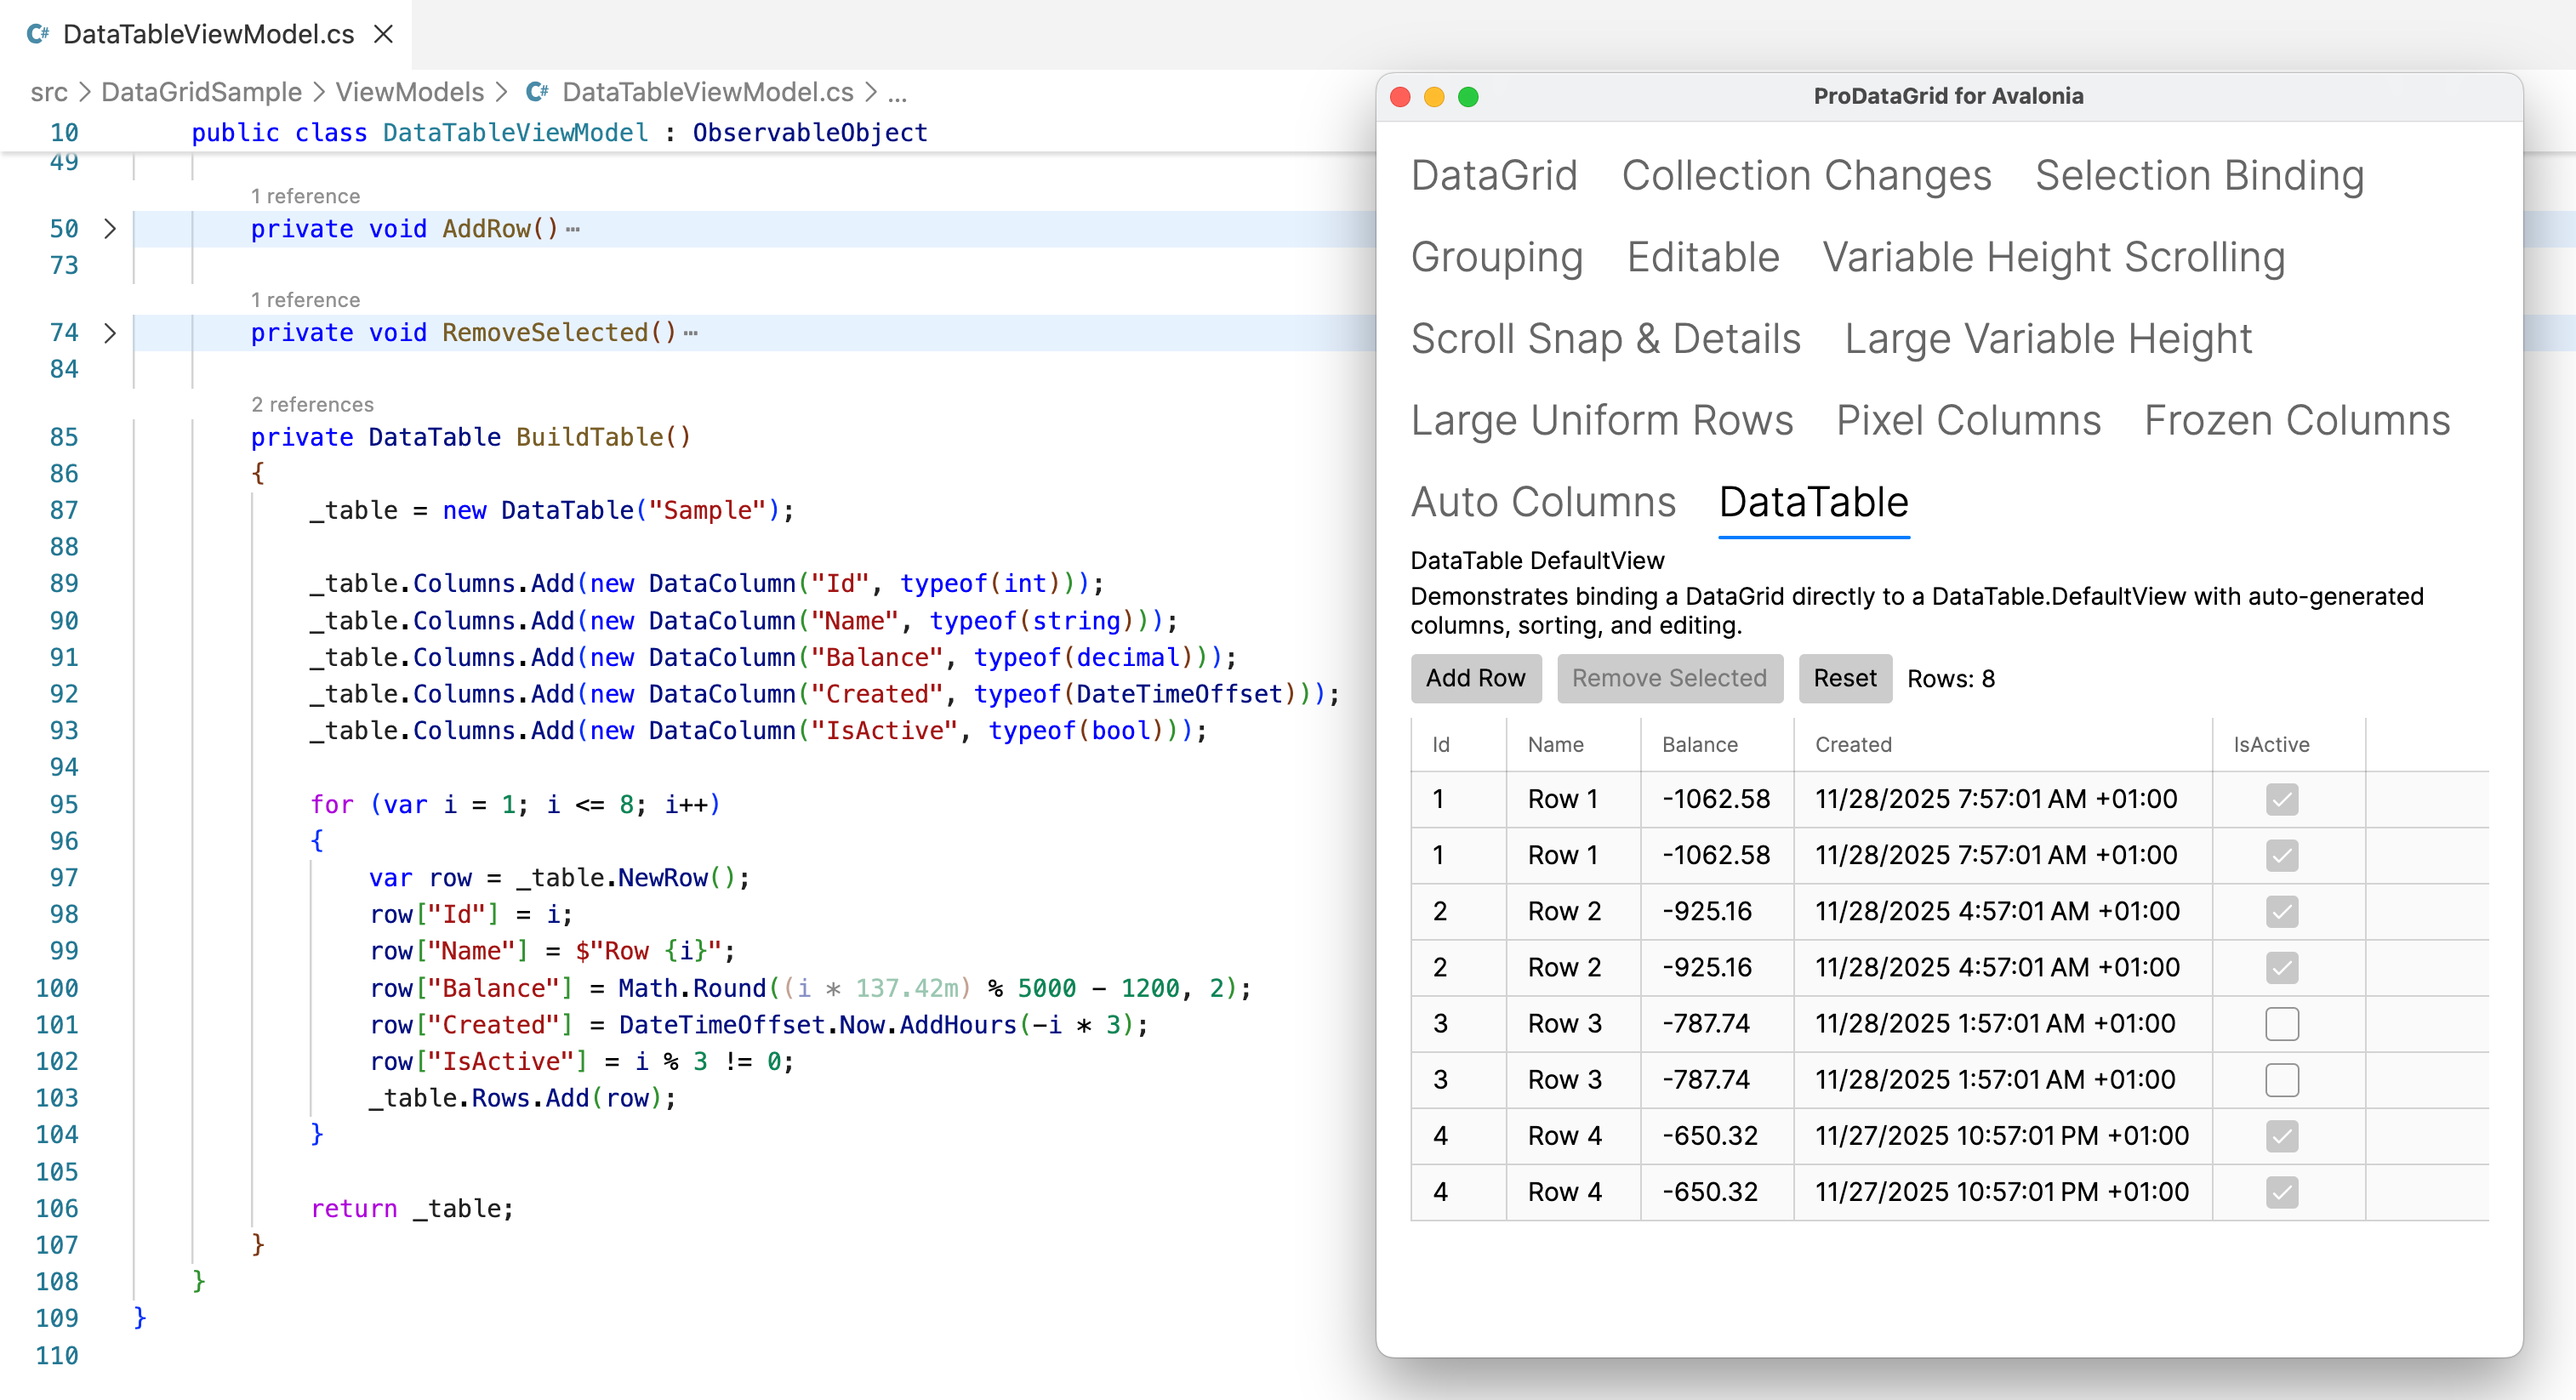Enable IsActive checkbox for first Row 3

(x=2281, y=1023)
